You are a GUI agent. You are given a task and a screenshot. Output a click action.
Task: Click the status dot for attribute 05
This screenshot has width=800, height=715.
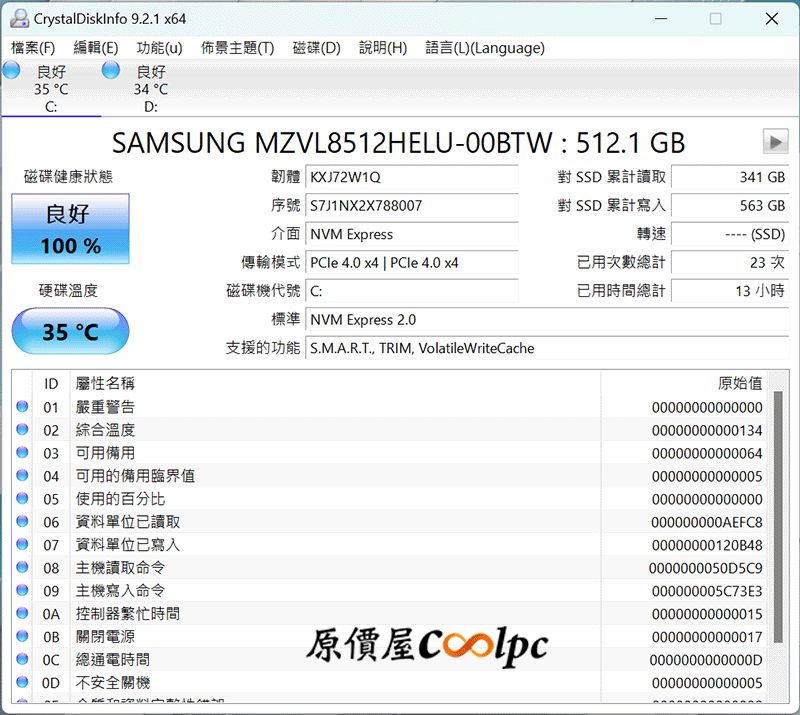[22, 498]
